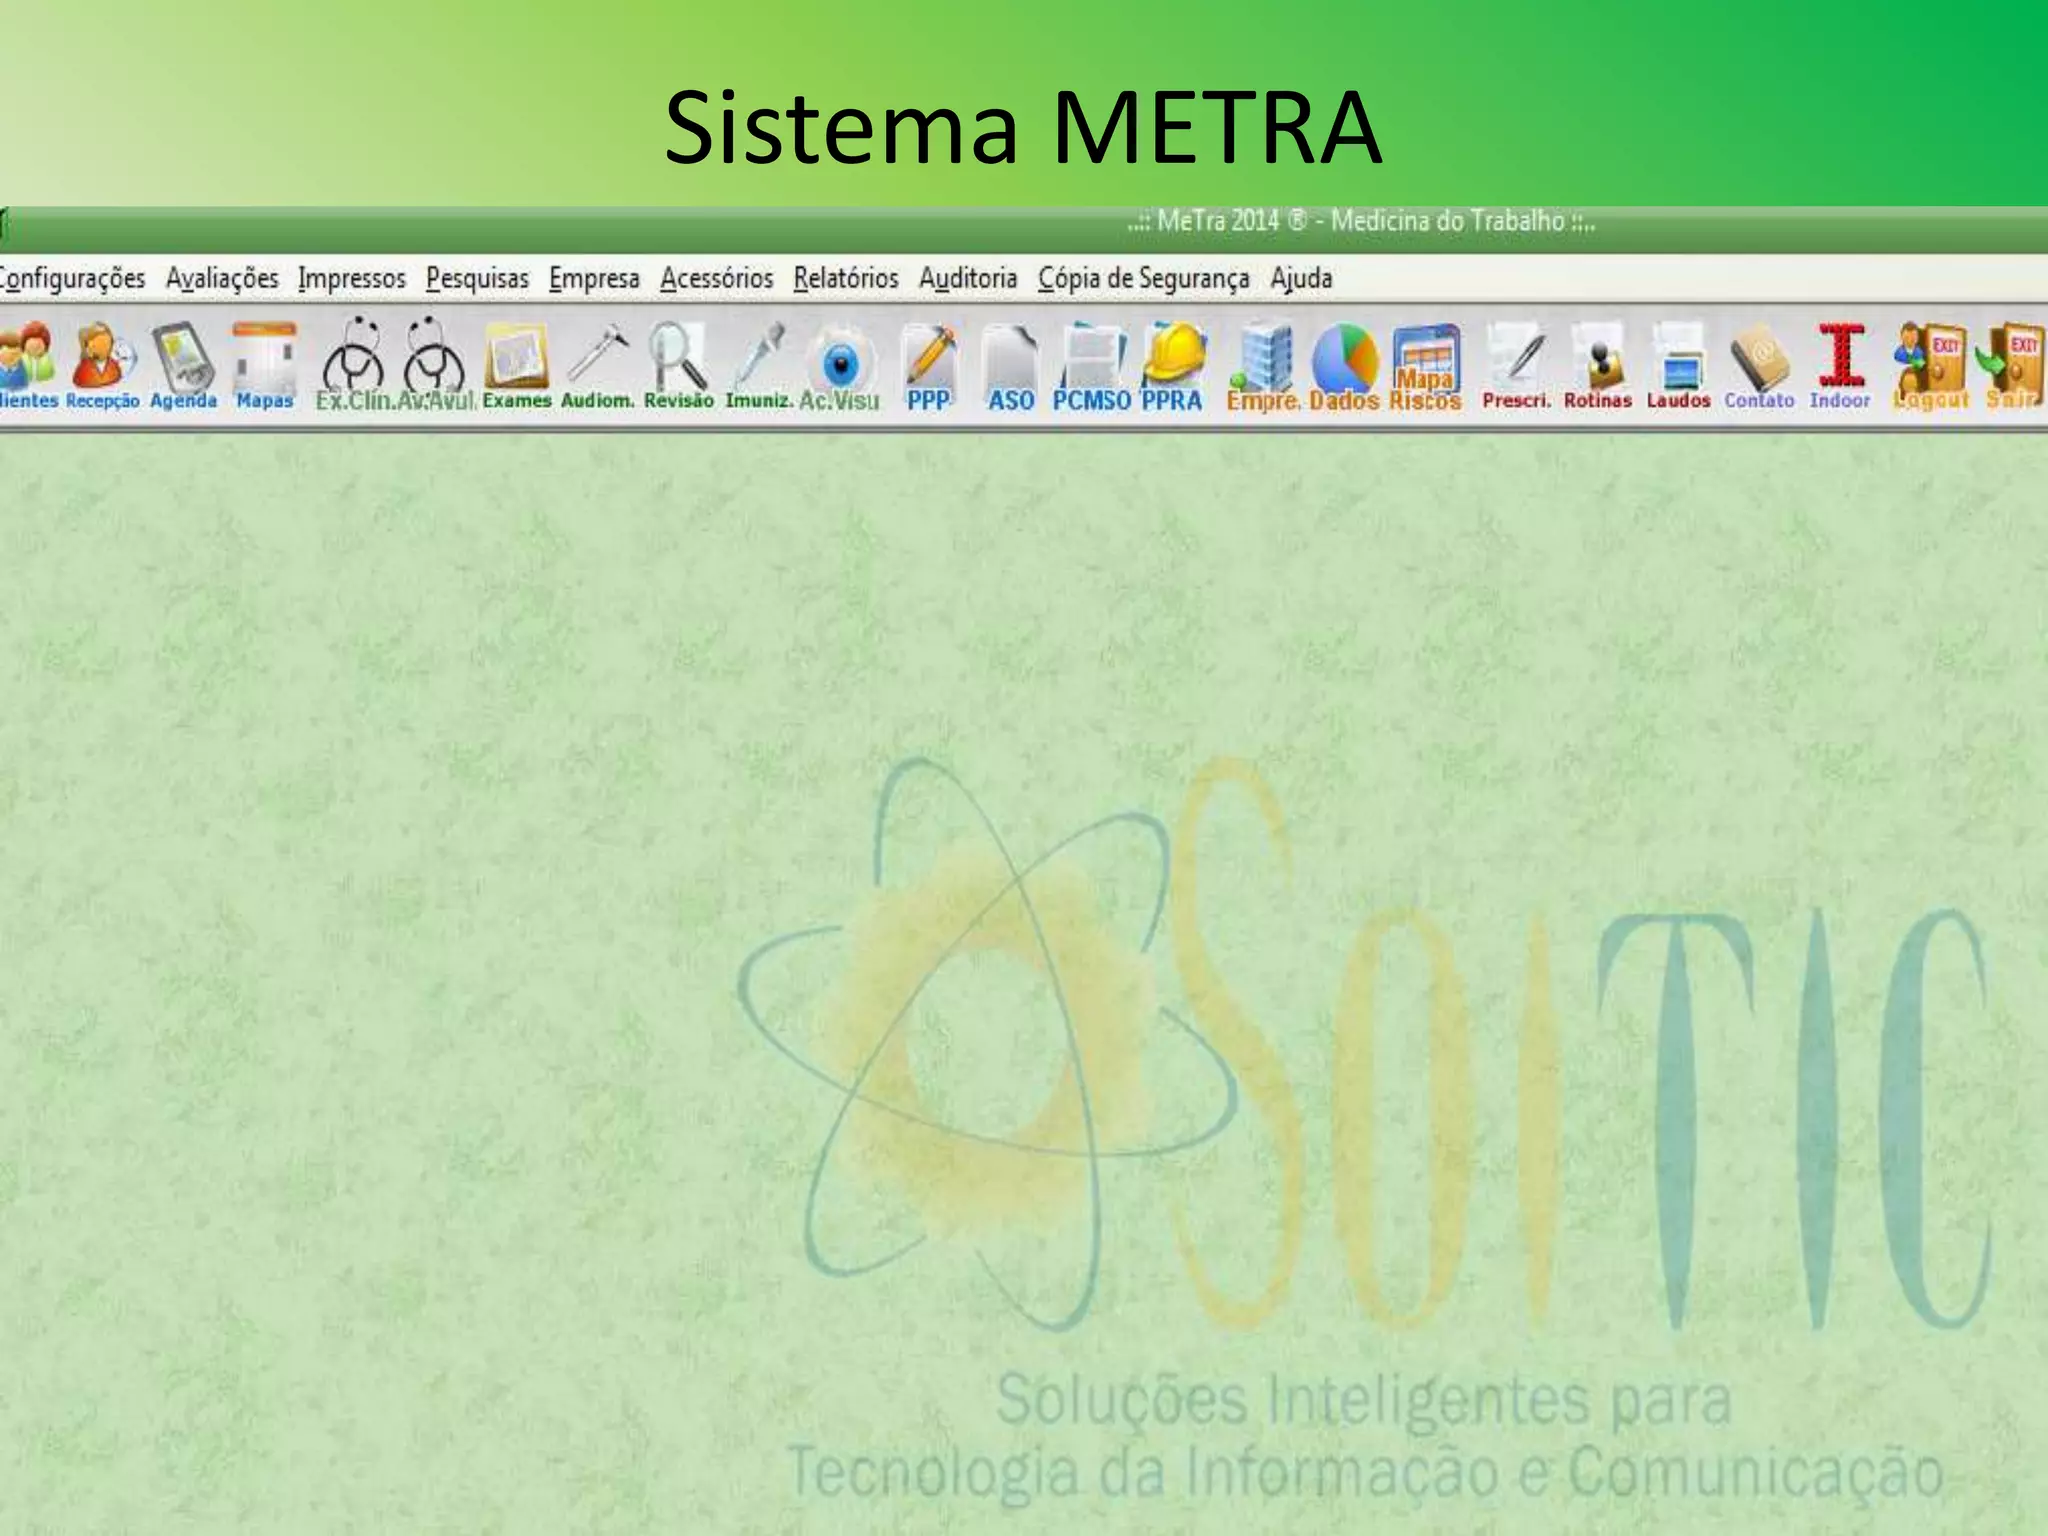This screenshot has width=2048, height=1536.
Task: Open the Impressos menu
Action: coord(352,279)
